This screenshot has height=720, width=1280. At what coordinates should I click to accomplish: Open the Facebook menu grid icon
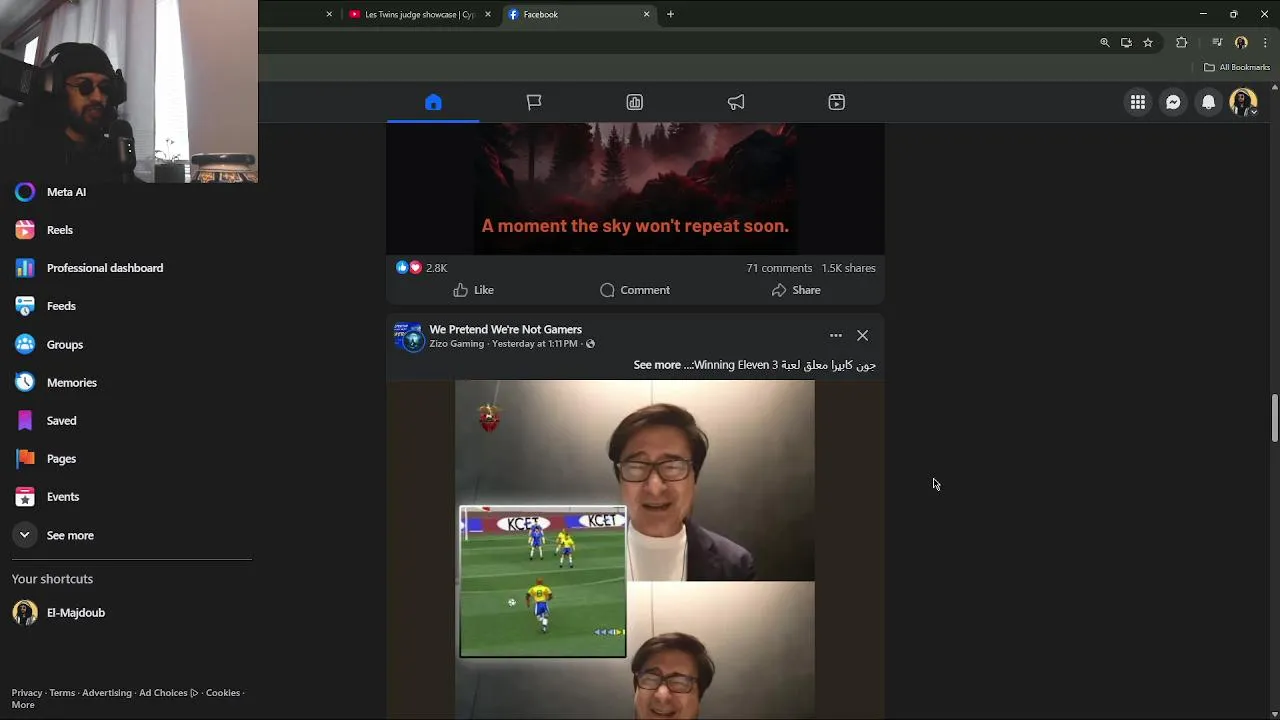[x=1138, y=102]
